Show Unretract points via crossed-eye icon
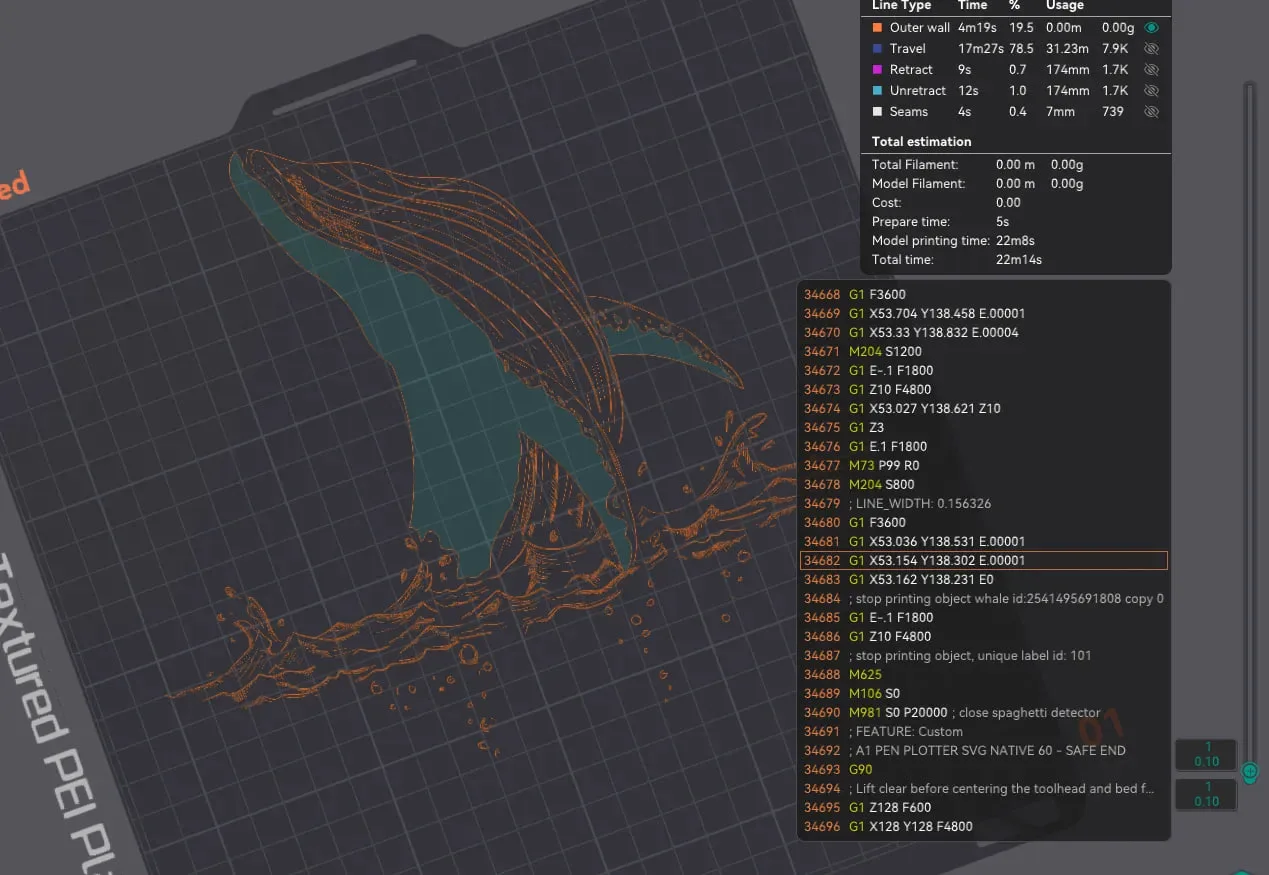This screenshot has width=1269, height=875. coord(1151,91)
